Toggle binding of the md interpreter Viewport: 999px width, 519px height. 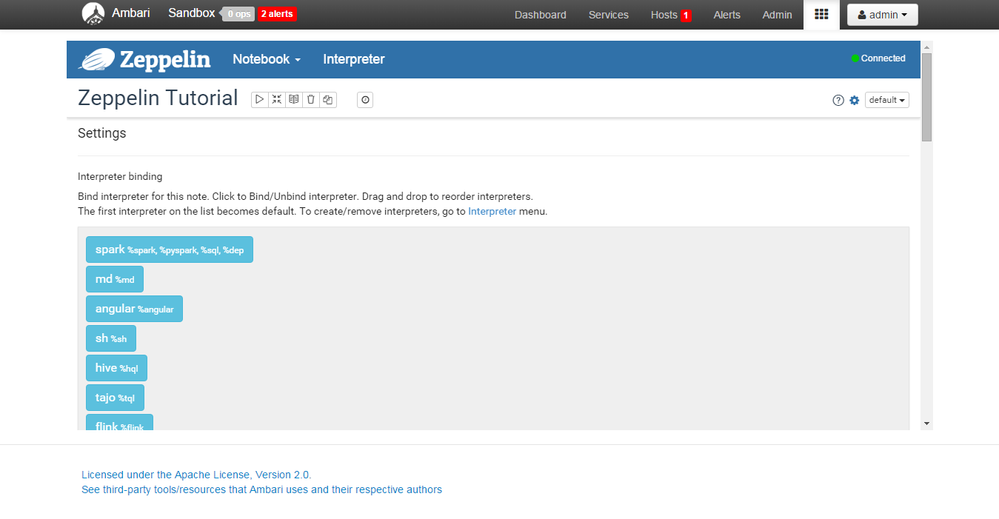coord(115,279)
